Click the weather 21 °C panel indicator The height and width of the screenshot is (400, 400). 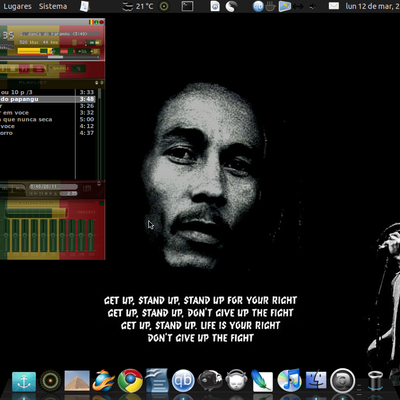coord(138,6)
